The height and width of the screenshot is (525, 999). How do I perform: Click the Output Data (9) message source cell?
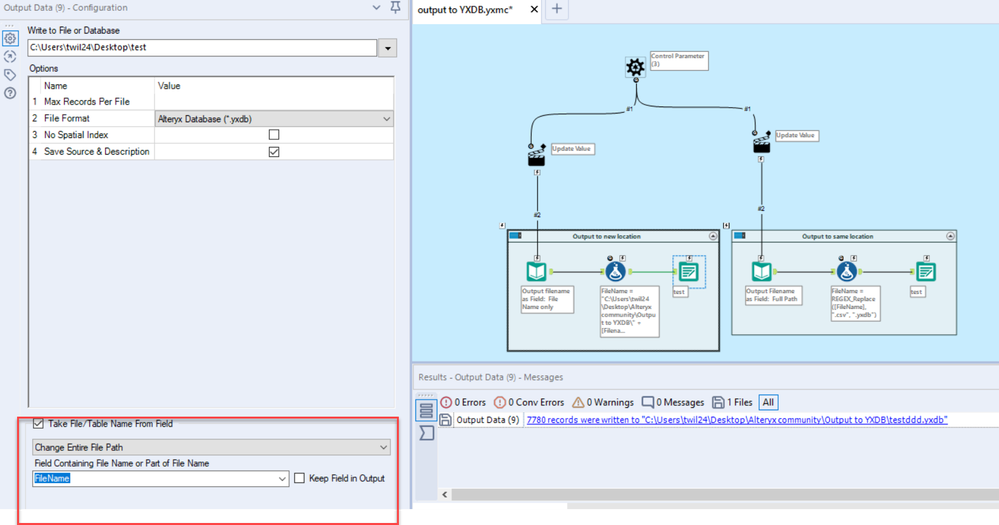(x=487, y=420)
